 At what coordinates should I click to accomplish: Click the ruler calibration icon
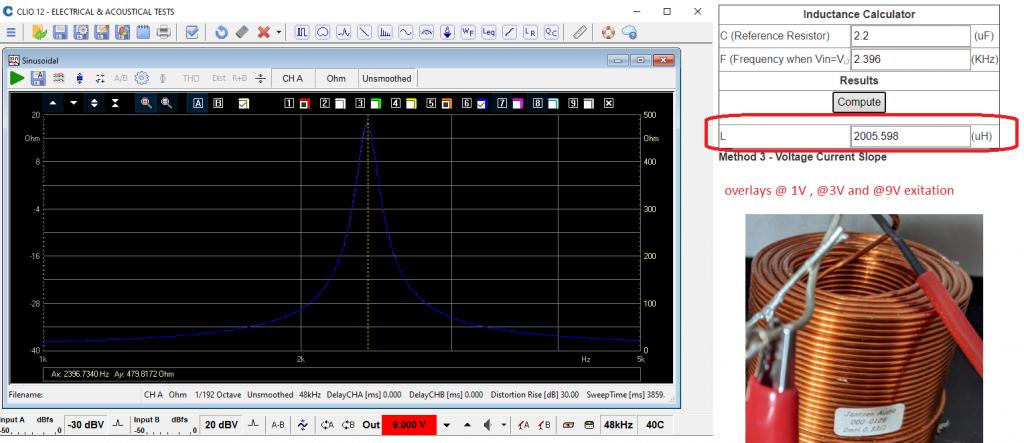click(579, 32)
